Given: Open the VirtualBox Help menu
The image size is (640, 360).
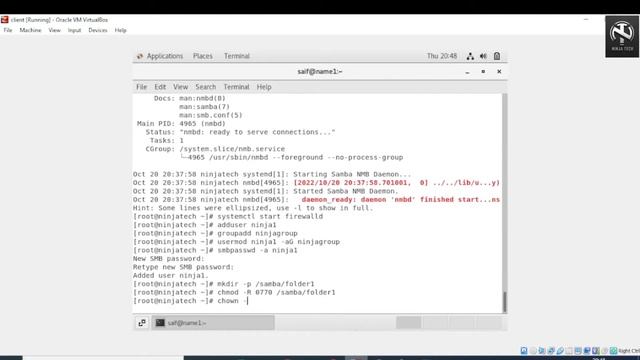Looking at the screenshot, I should [x=120, y=30].
